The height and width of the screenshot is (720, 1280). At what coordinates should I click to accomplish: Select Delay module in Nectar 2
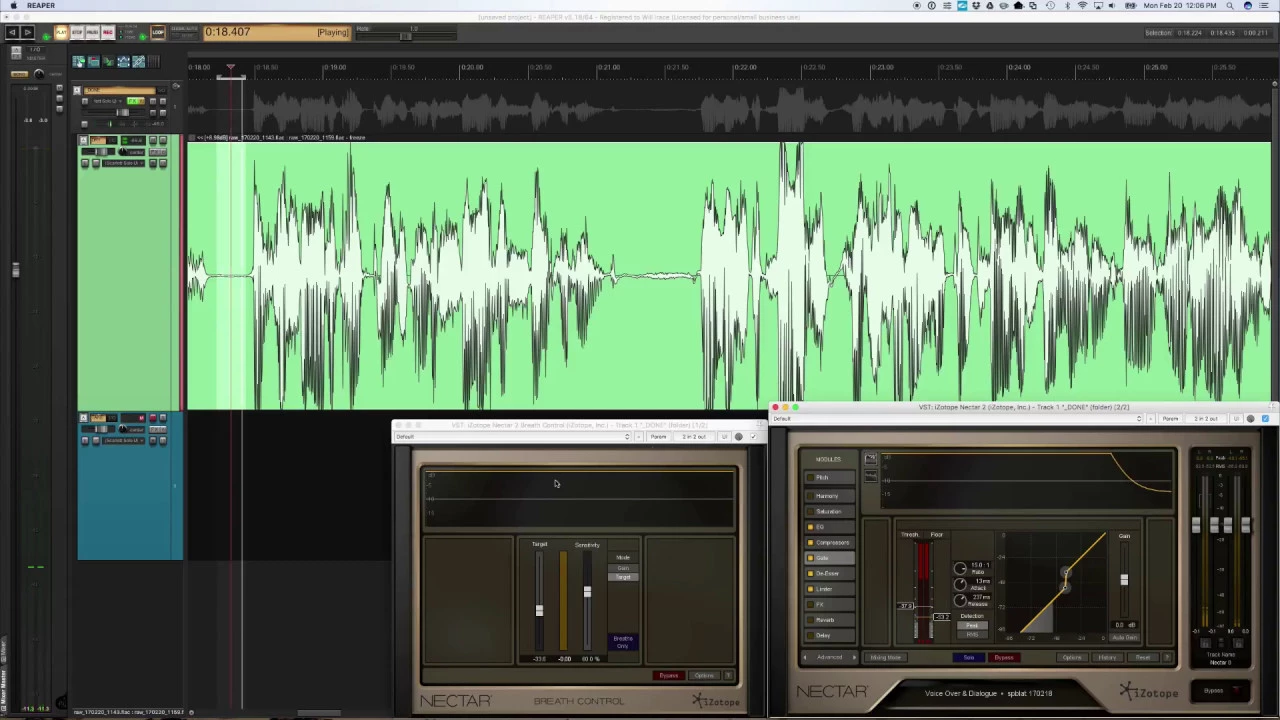pyautogui.click(x=829, y=635)
